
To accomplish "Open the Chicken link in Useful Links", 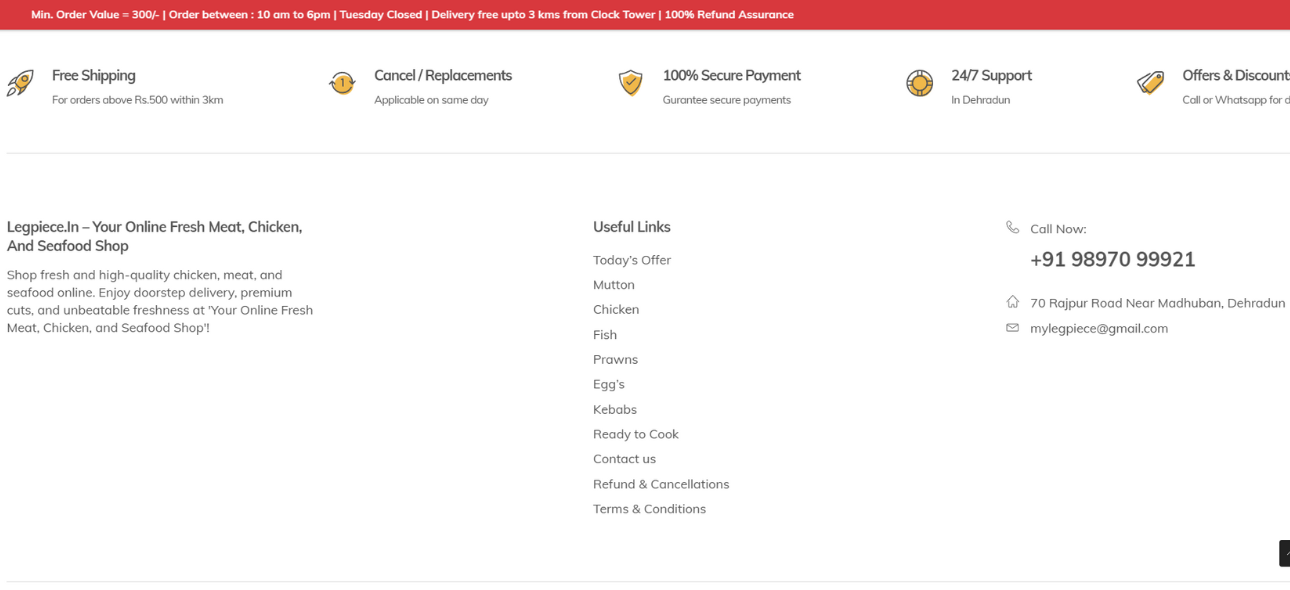I will point(615,310).
